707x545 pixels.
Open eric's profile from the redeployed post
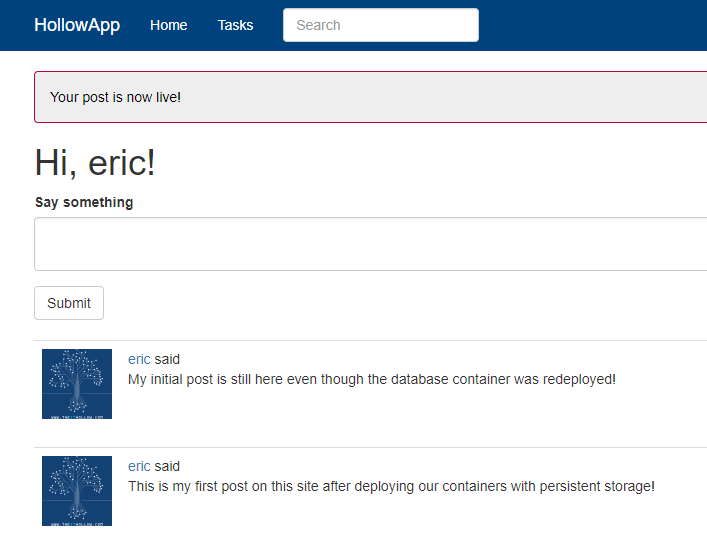(139, 359)
